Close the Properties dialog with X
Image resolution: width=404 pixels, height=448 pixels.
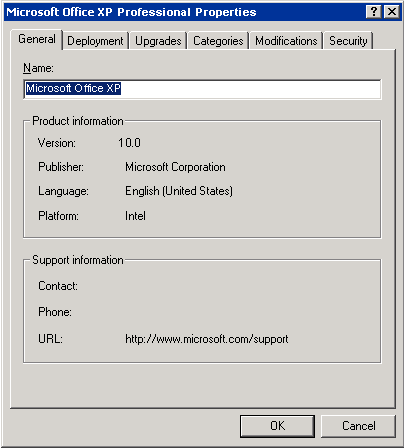pos(392,12)
